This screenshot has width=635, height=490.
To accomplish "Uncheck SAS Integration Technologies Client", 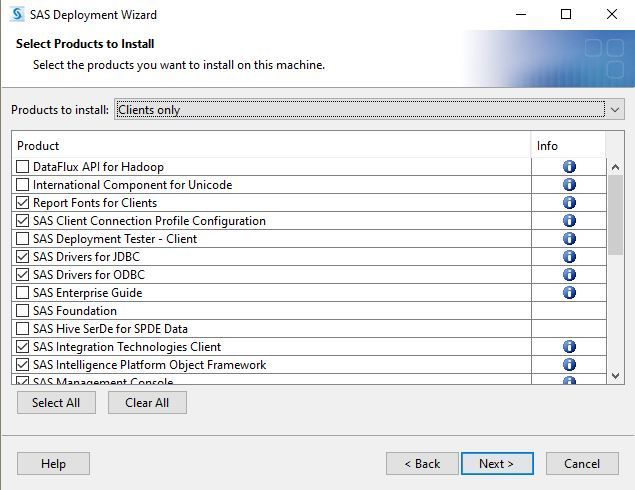I will [x=22, y=347].
